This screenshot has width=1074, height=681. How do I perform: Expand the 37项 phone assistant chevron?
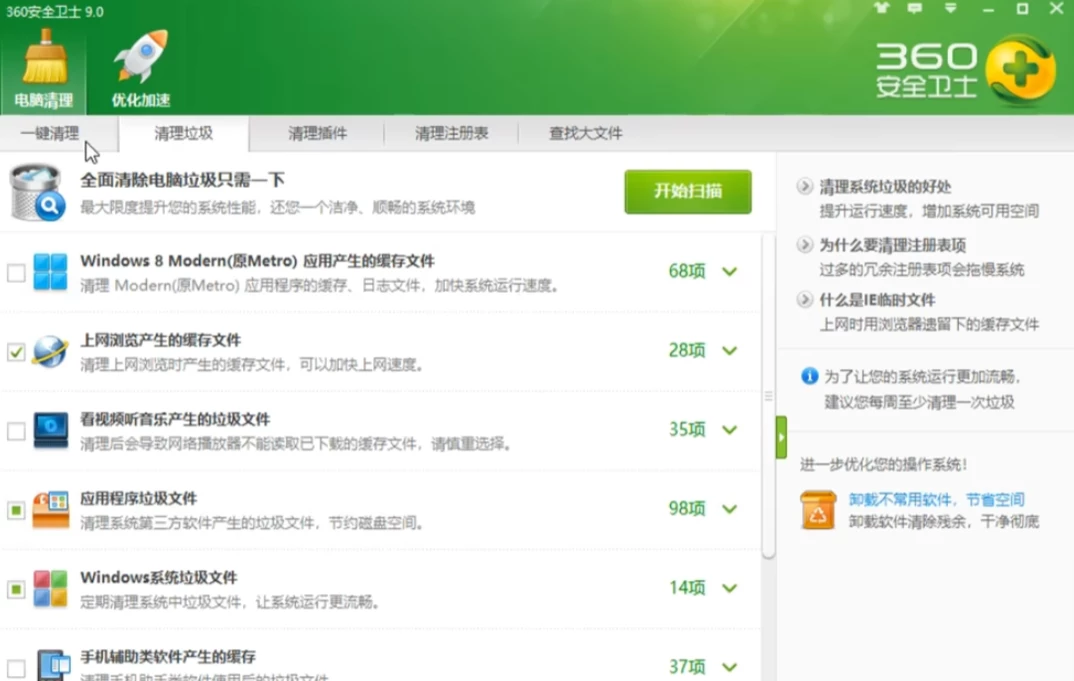click(x=730, y=667)
